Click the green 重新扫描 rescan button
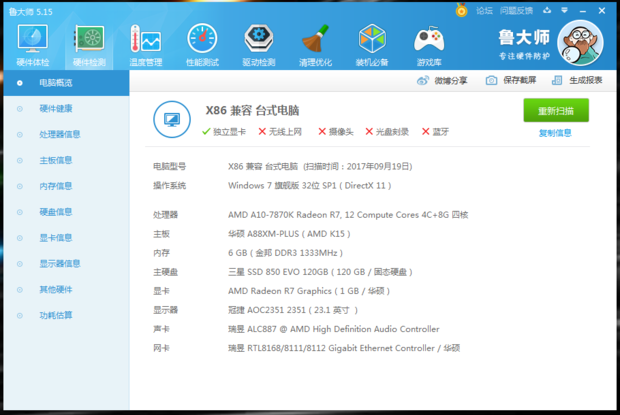620x415 pixels. (556, 110)
